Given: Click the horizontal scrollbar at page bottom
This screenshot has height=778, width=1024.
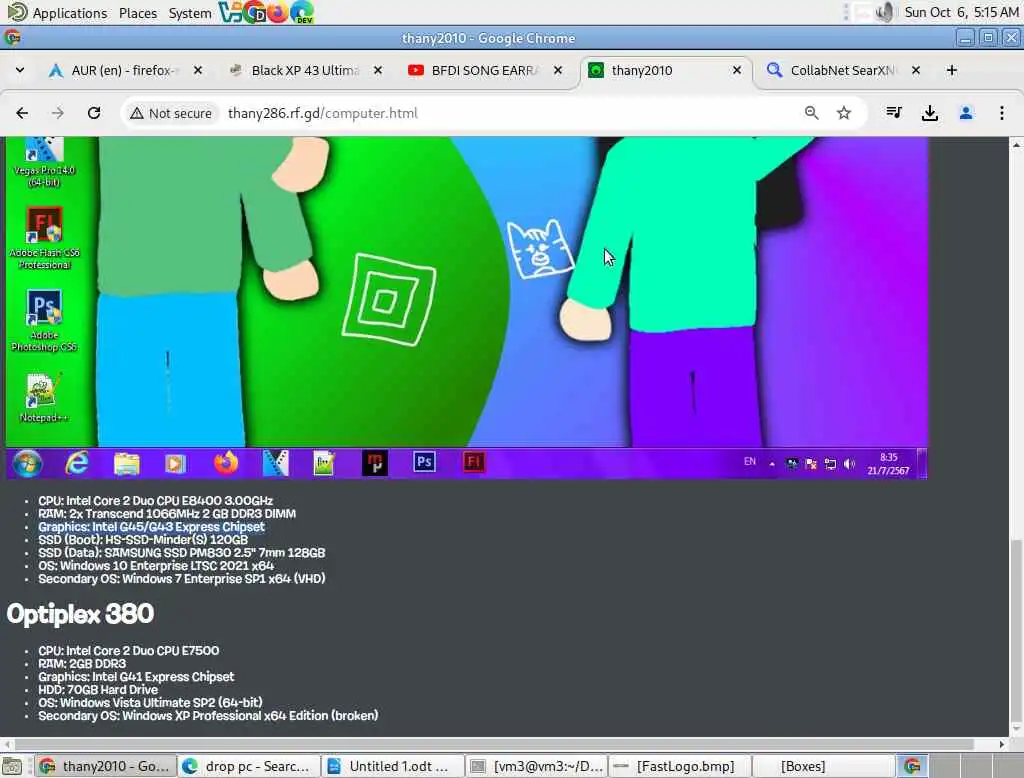Looking at the screenshot, I should (494, 744).
